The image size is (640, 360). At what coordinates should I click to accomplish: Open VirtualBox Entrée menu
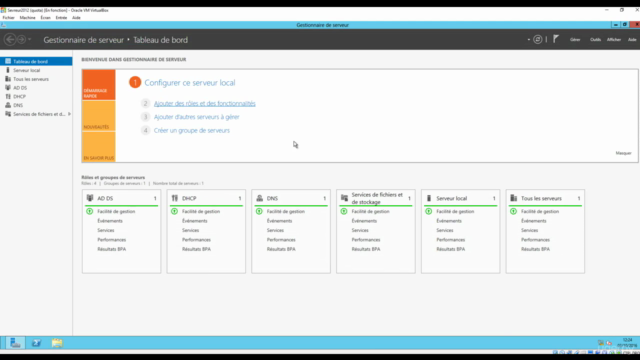[61, 18]
